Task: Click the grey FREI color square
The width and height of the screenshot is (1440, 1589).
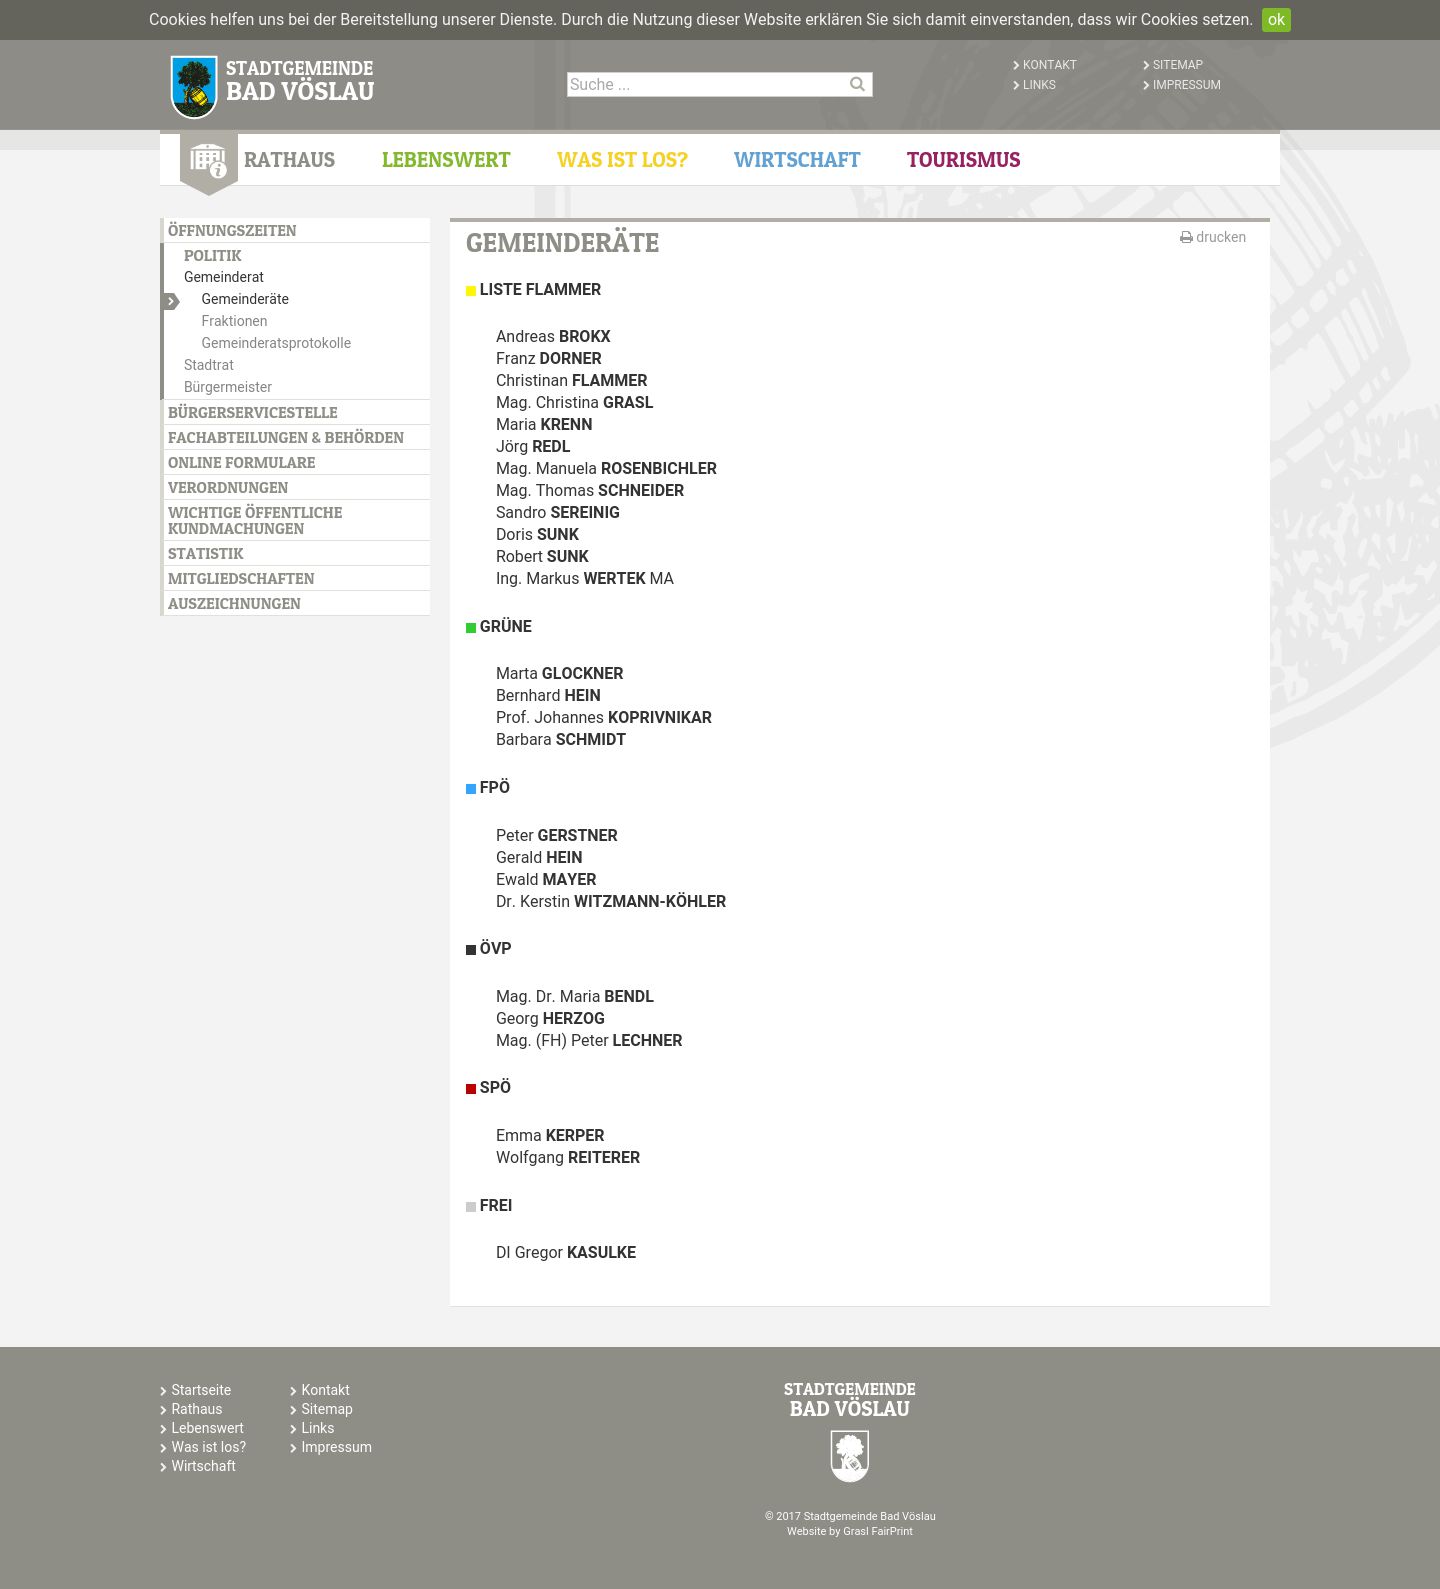Action: click(471, 1207)
